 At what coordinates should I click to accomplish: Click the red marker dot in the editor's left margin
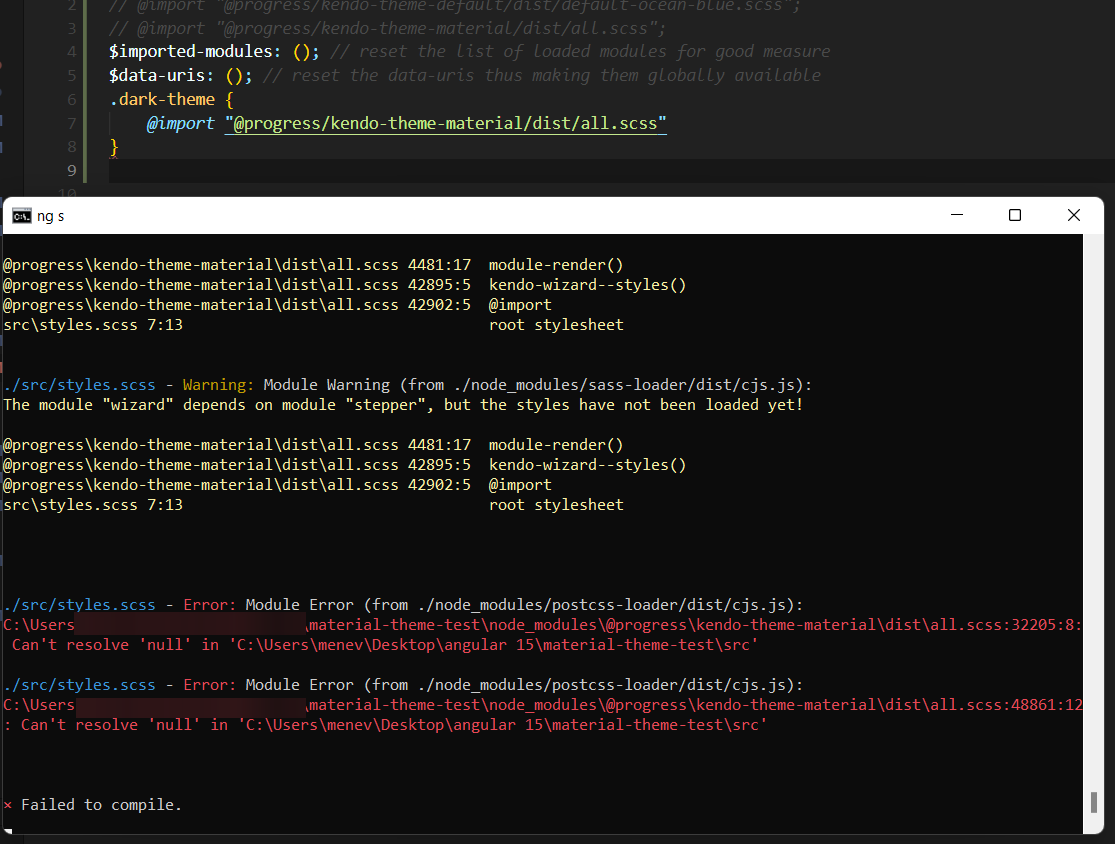pos(2,64)
